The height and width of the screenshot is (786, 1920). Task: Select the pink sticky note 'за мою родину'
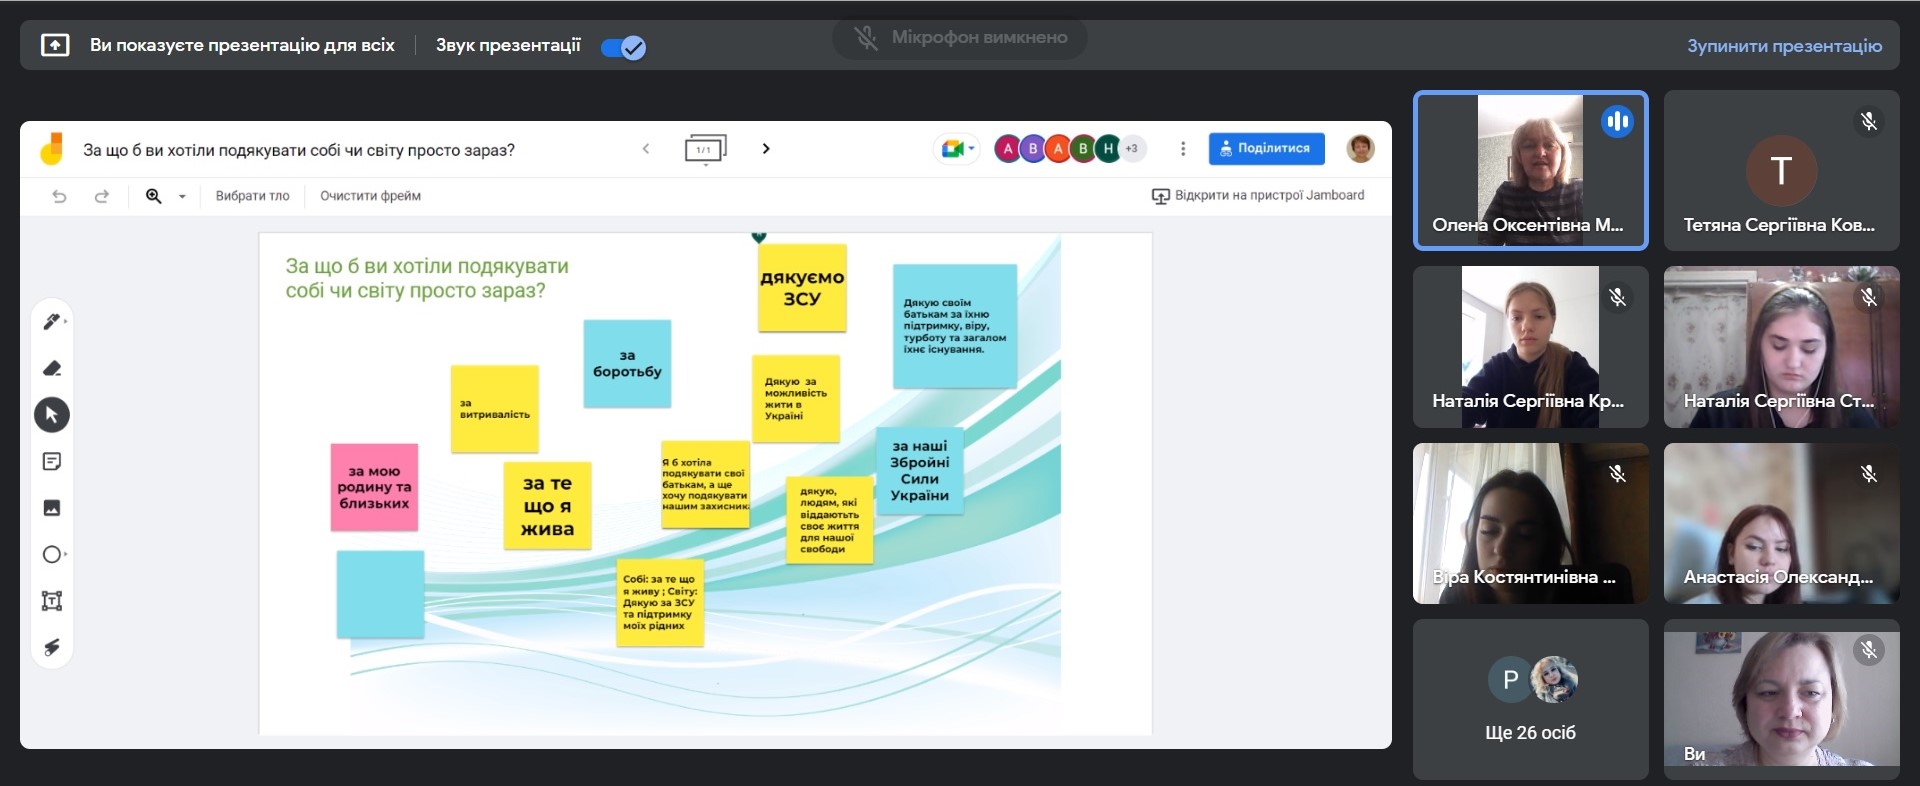[374, 487]
